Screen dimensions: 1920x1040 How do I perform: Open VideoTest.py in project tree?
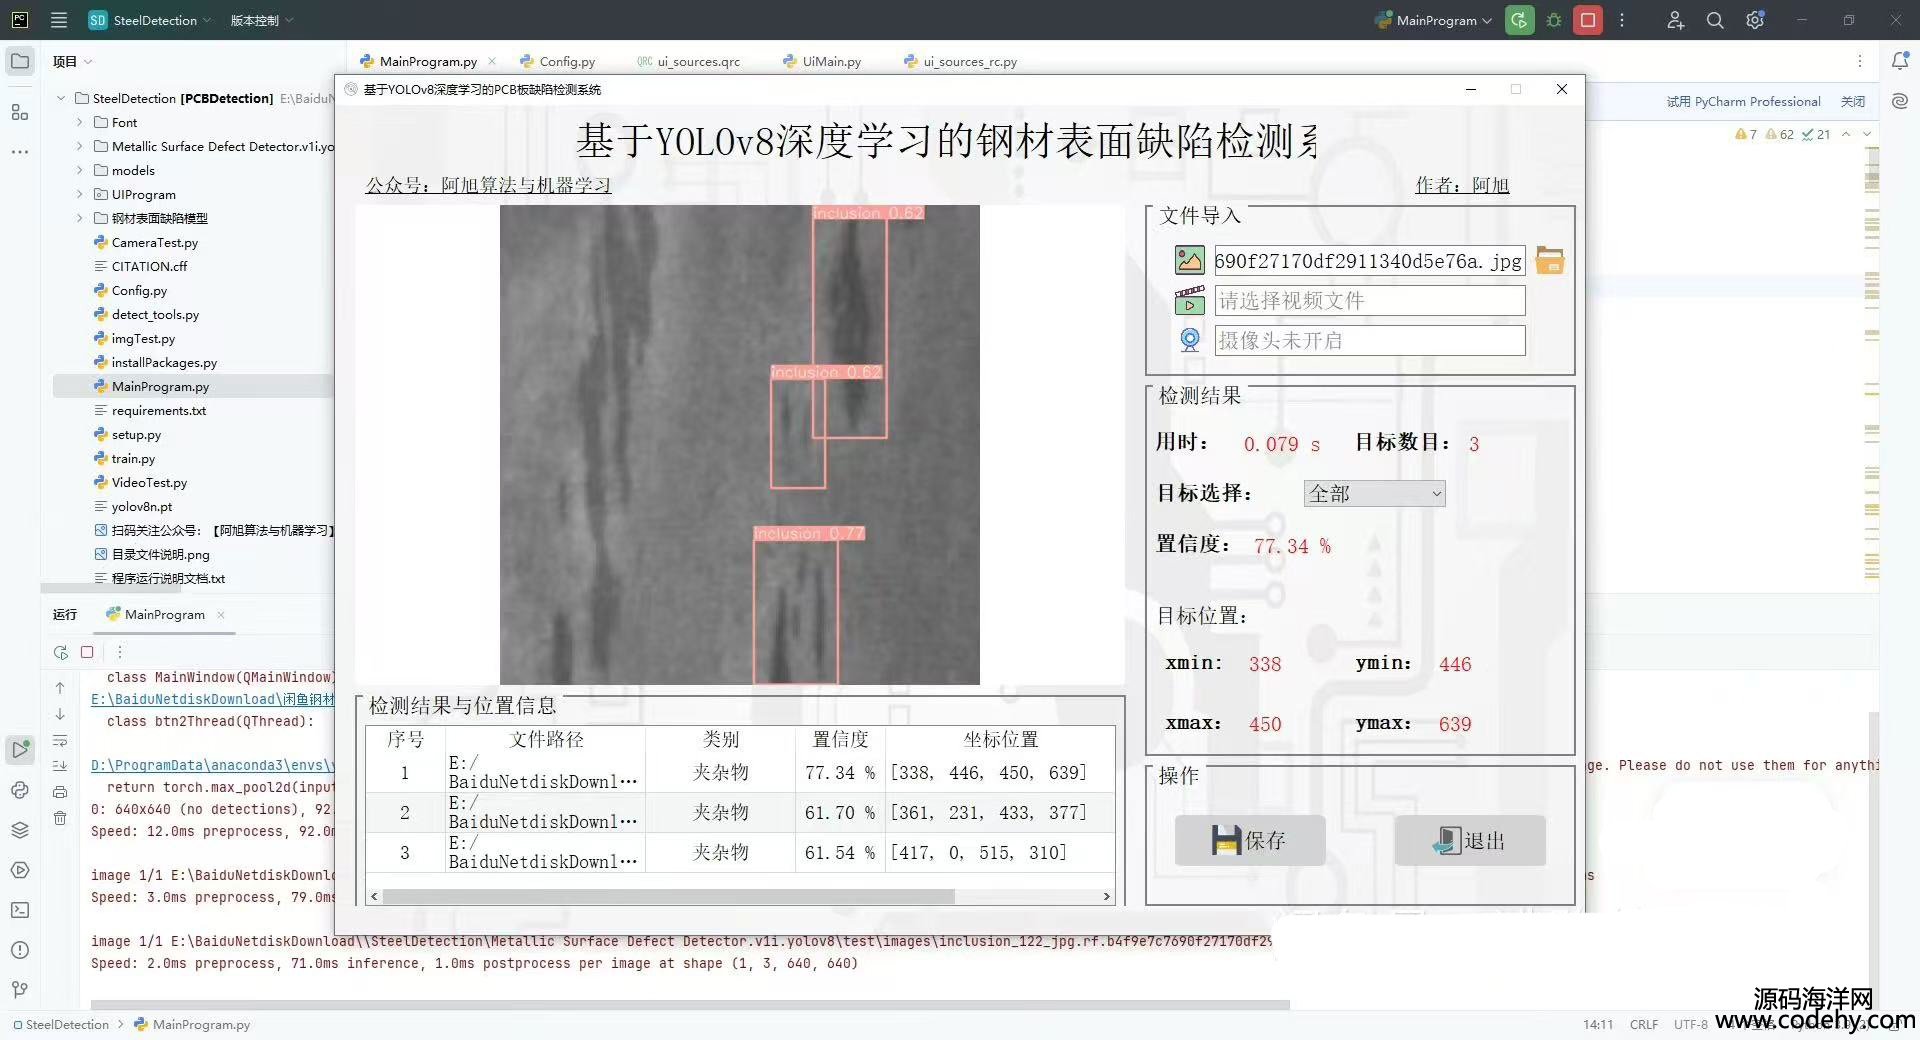(x=149, y=482)
